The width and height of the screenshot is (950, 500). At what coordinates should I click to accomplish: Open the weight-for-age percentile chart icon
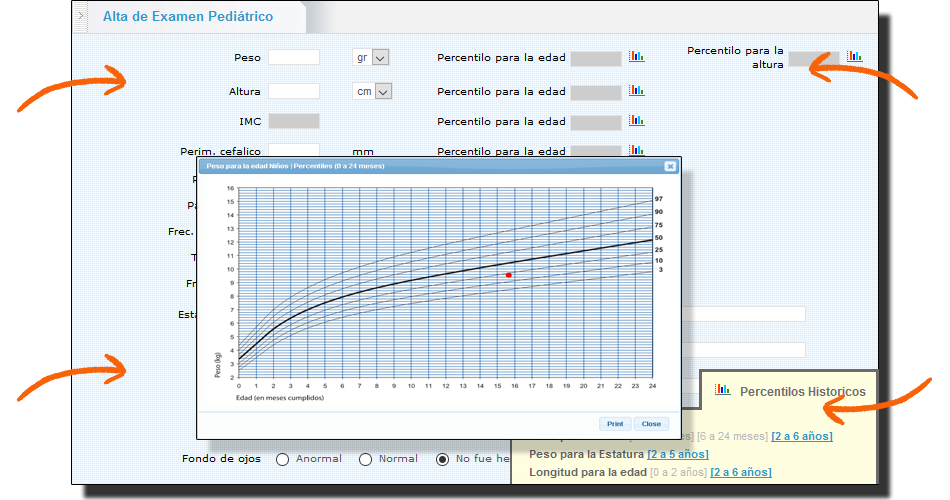tap(636, 57)
